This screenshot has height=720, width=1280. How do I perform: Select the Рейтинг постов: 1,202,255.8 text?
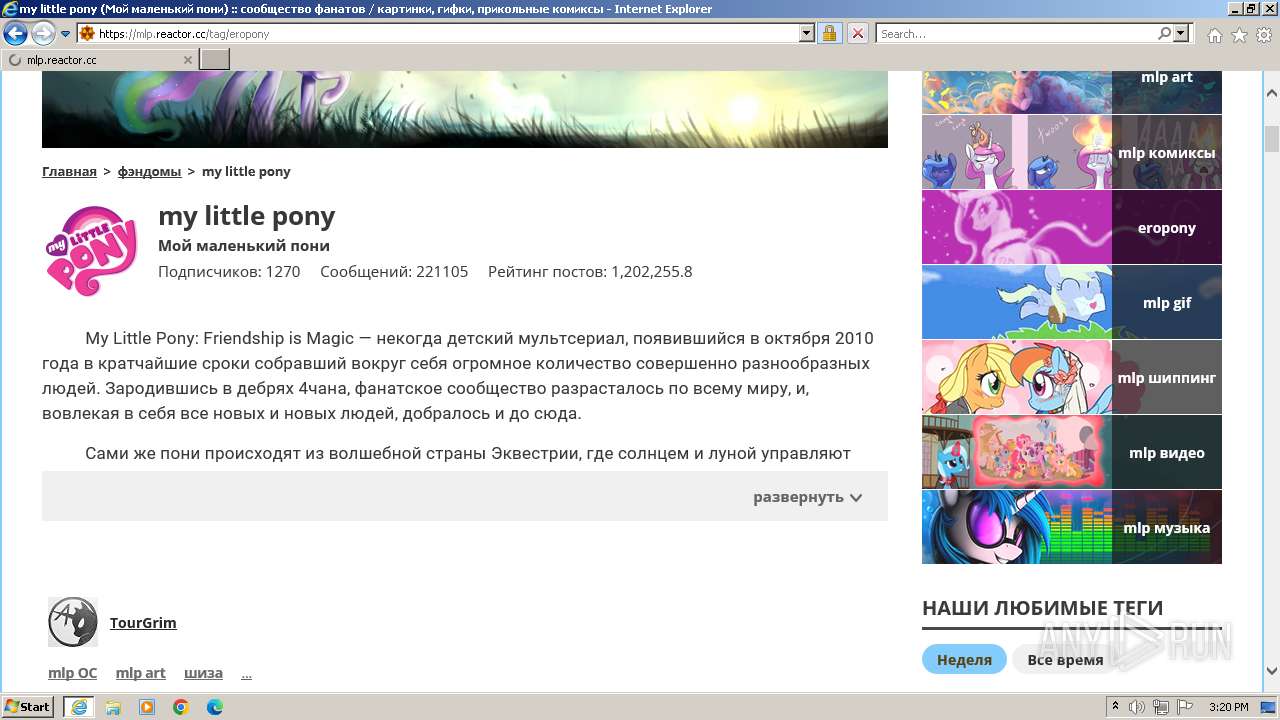[590, 271]
